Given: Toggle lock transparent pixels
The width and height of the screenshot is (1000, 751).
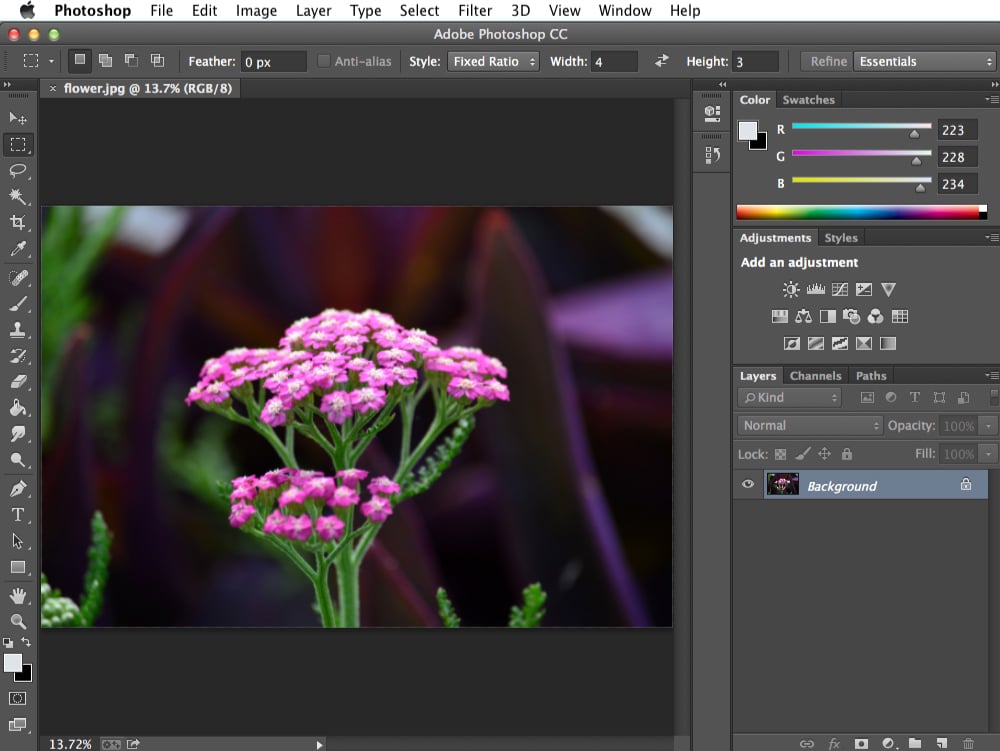Looking at the screenshot, I should point(779,453).
